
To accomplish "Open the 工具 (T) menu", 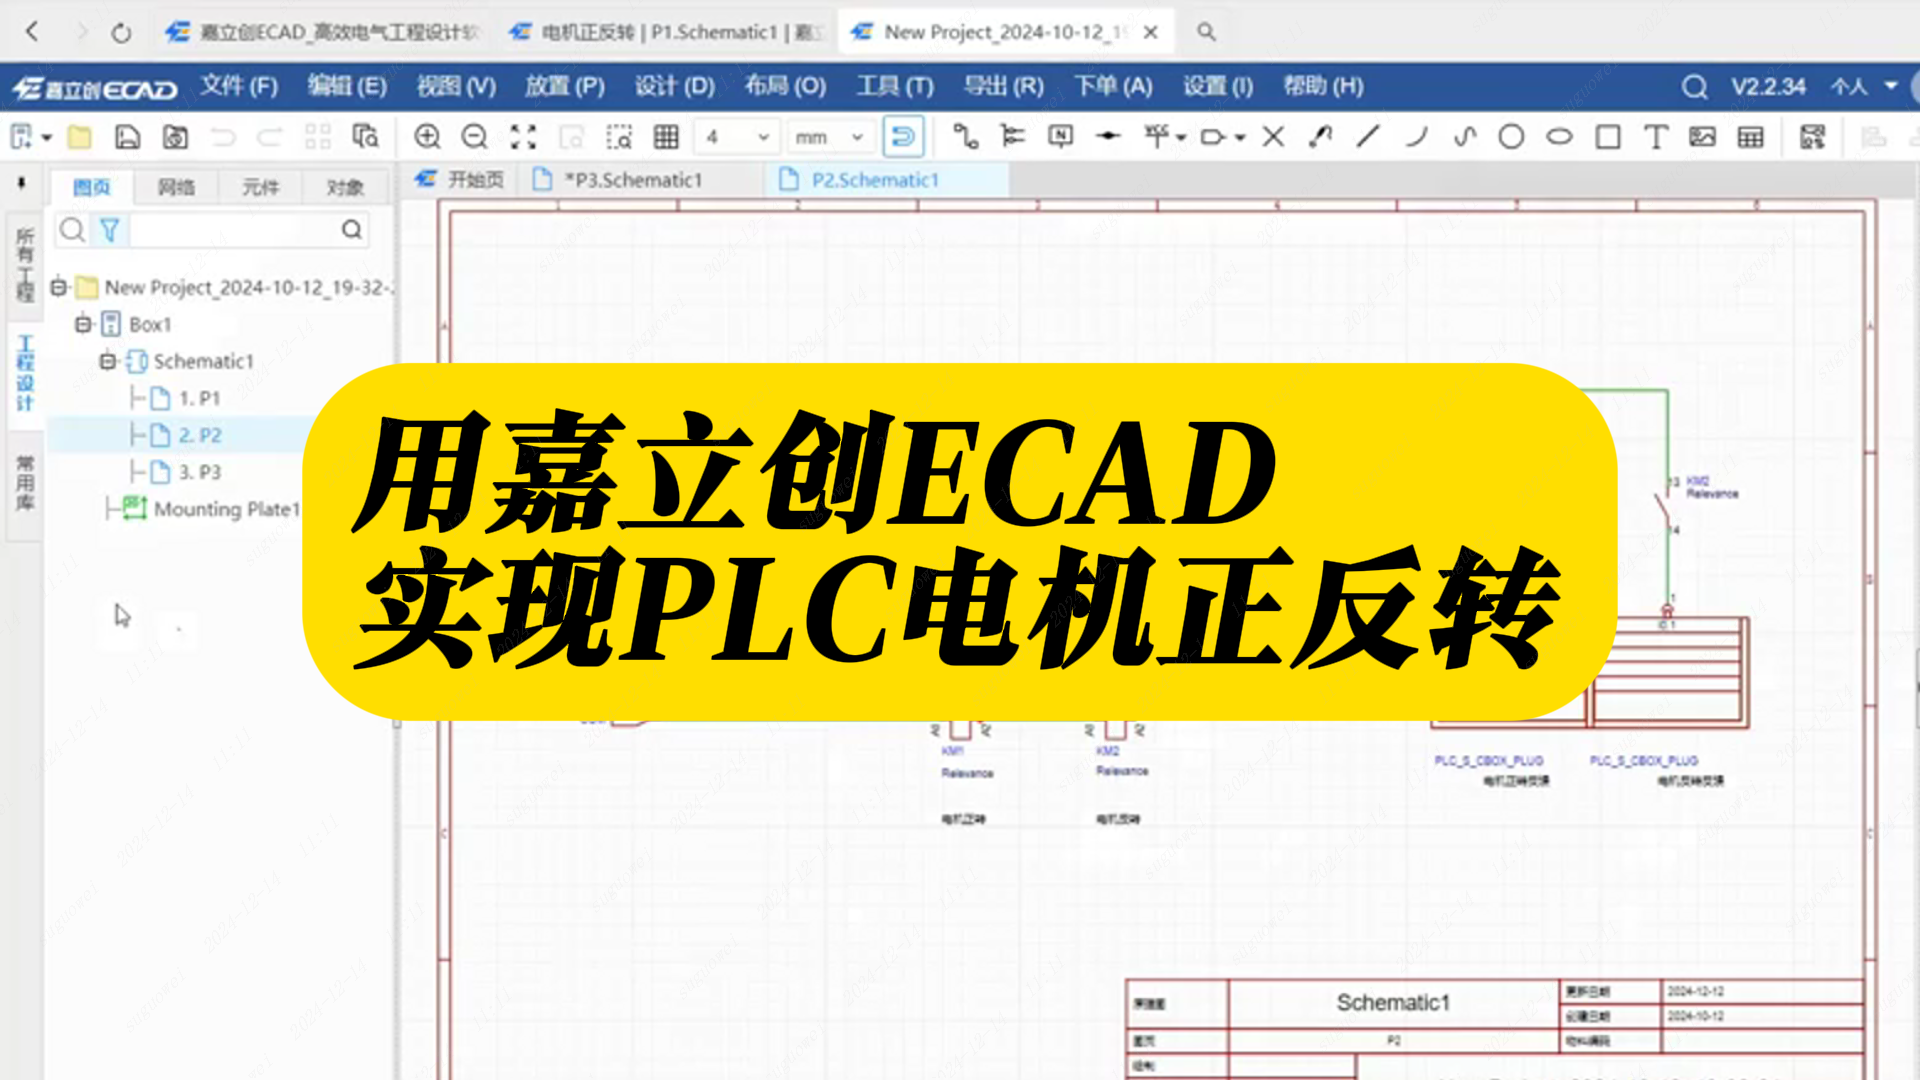I will pyautogui.click(x=895, y=87).
